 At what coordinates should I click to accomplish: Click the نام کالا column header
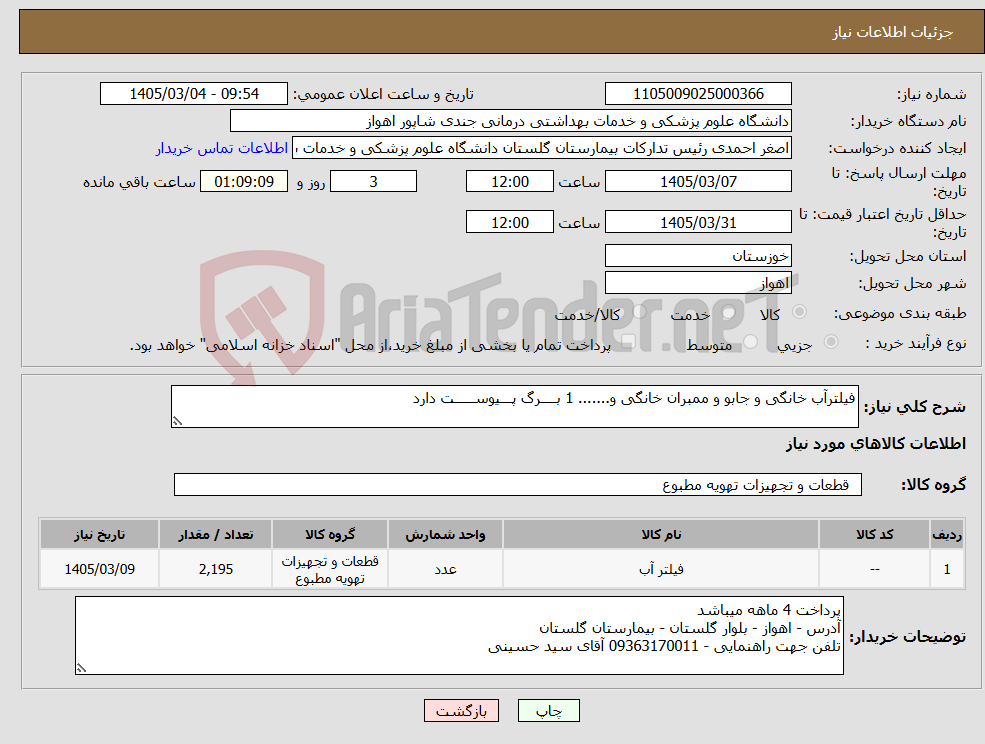click(x=661, y=534)
